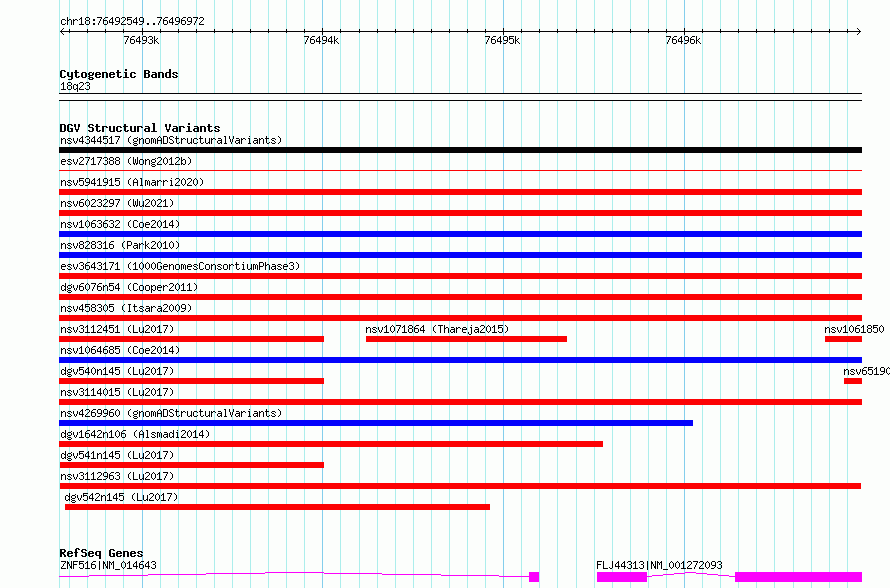Click the 76496k ruler position
This screenshot has width=890, height=588.
683,40
